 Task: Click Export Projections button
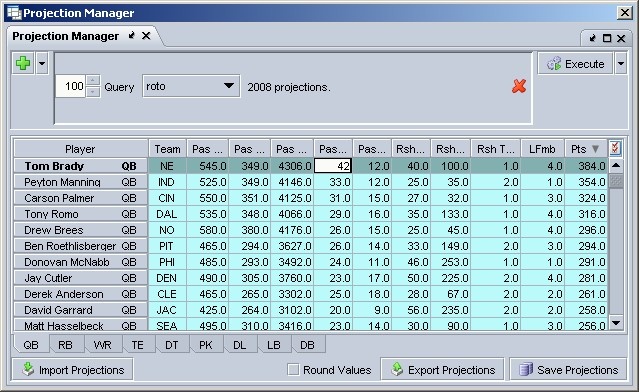click(443, 370)
